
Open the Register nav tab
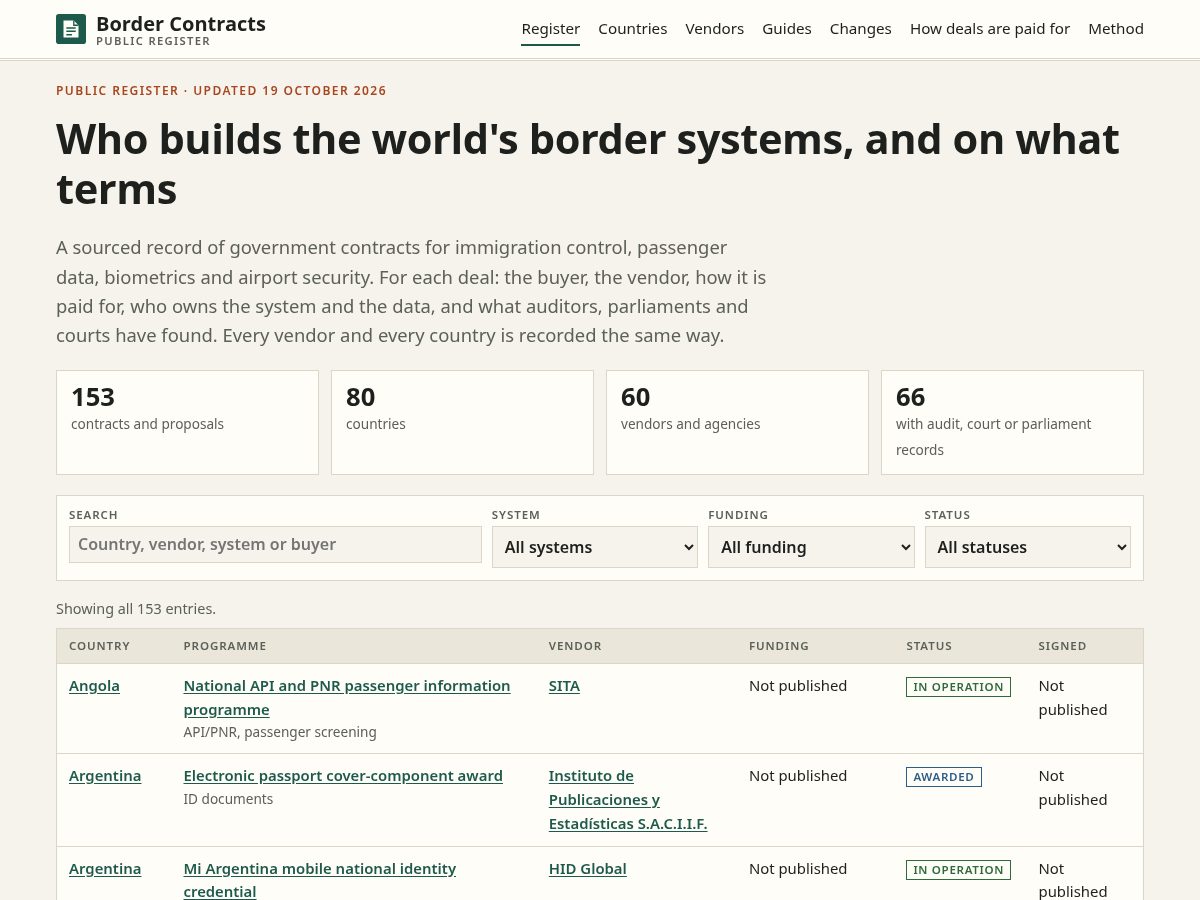tap(551, 29)
